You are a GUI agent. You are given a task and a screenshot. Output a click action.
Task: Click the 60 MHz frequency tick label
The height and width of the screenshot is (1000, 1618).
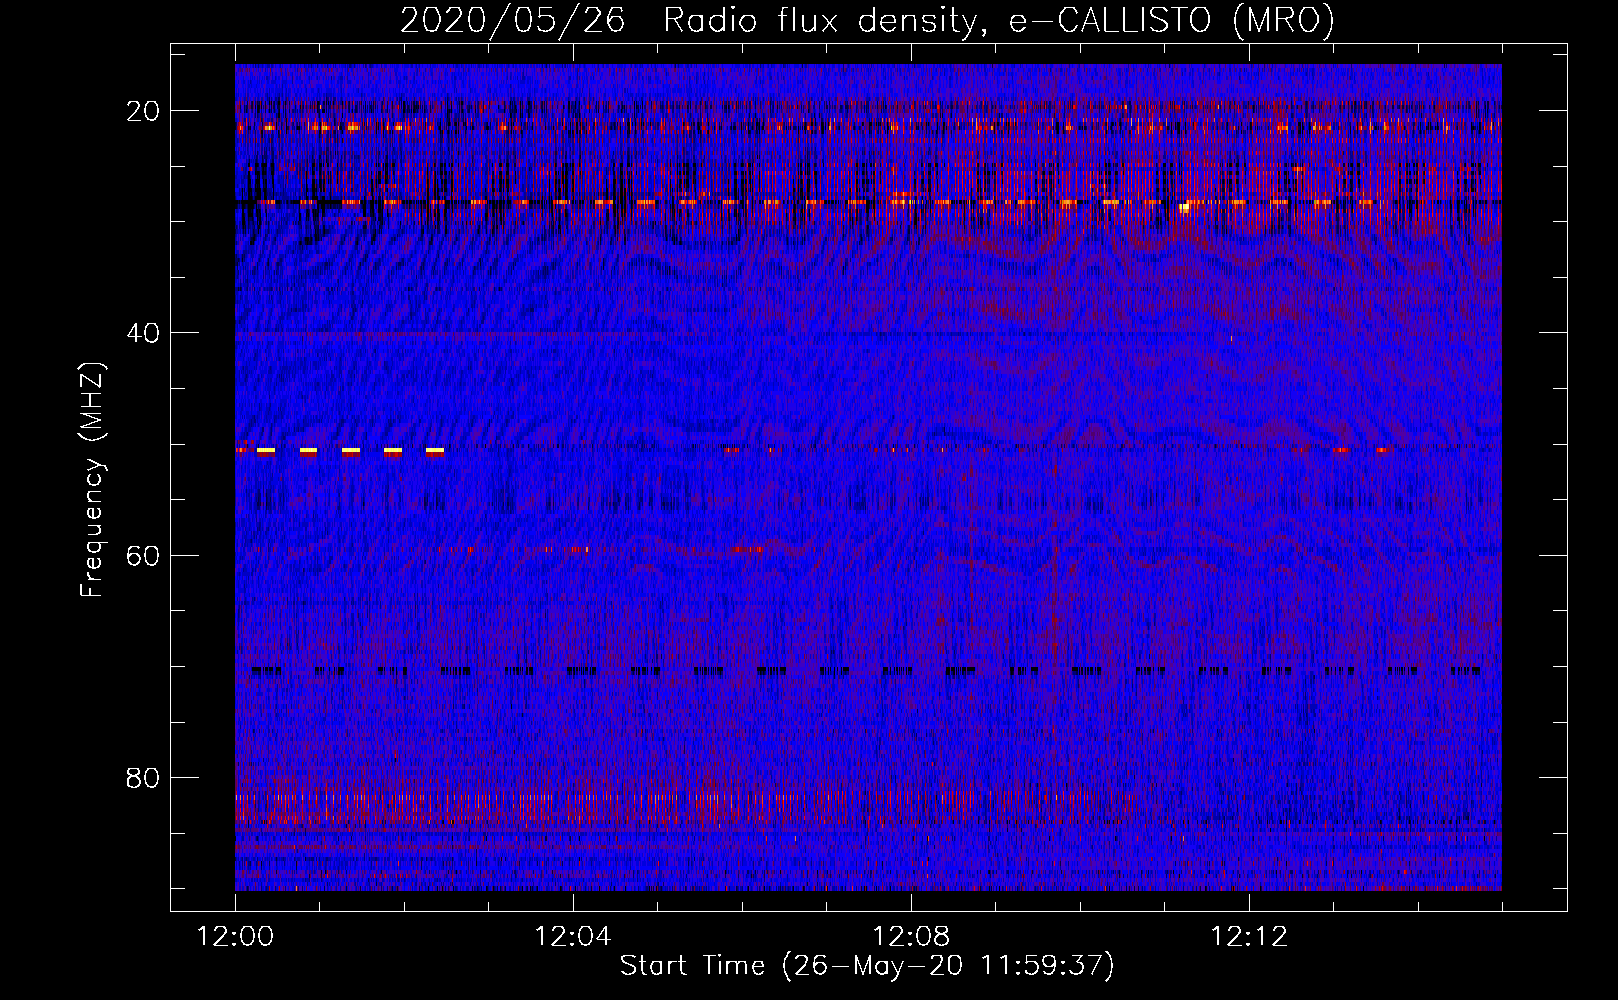pos(144,555)
